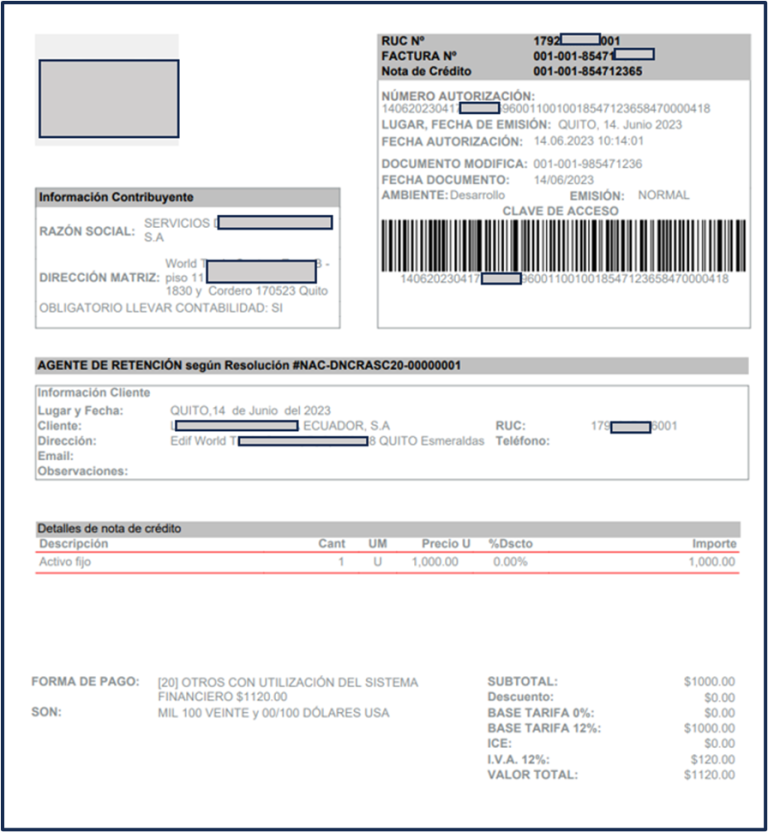Click the AGENTE DE RETENCIÓN resolution banner

[x=249, y=366]
